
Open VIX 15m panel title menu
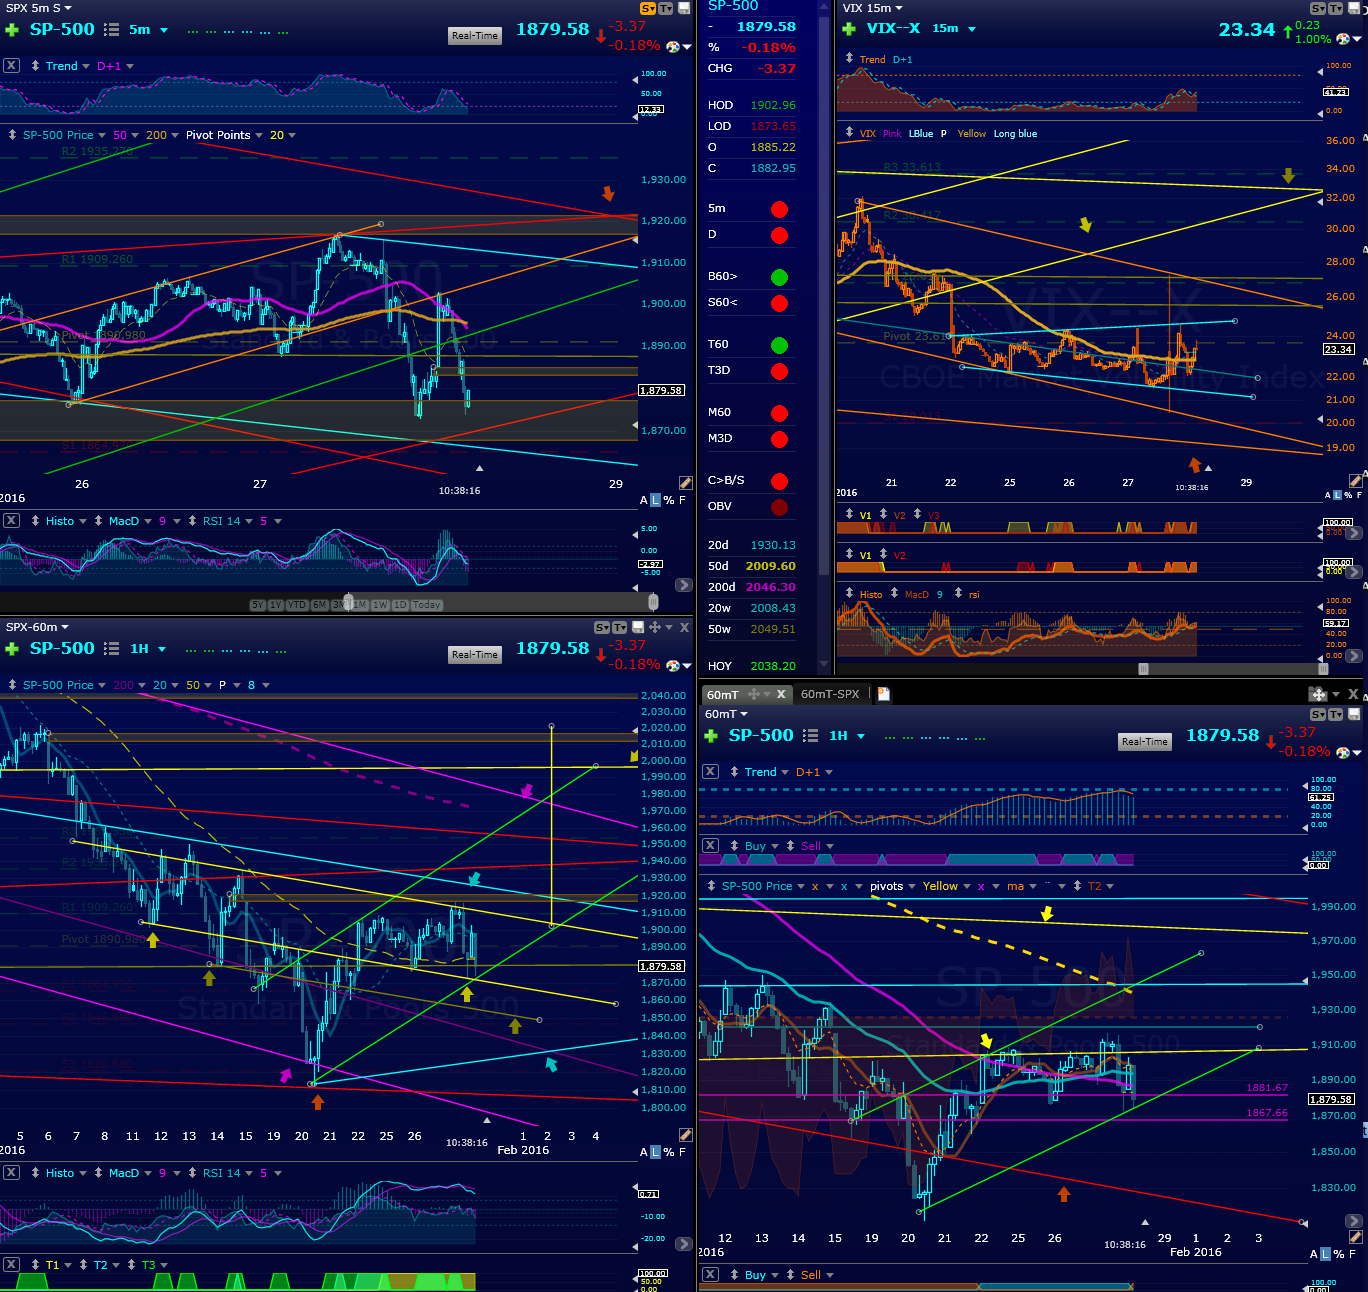pyautogui.click(x=872, y=8)
